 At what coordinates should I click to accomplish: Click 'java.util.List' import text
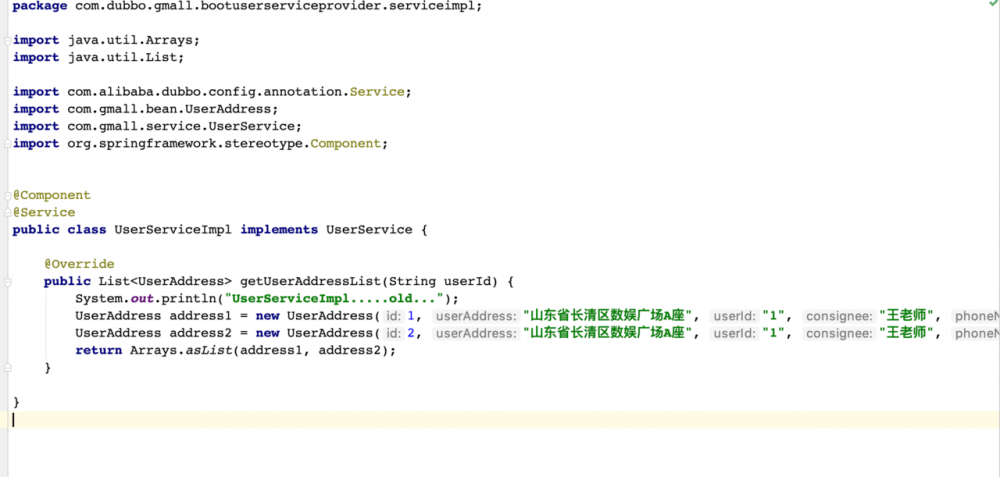122,57
